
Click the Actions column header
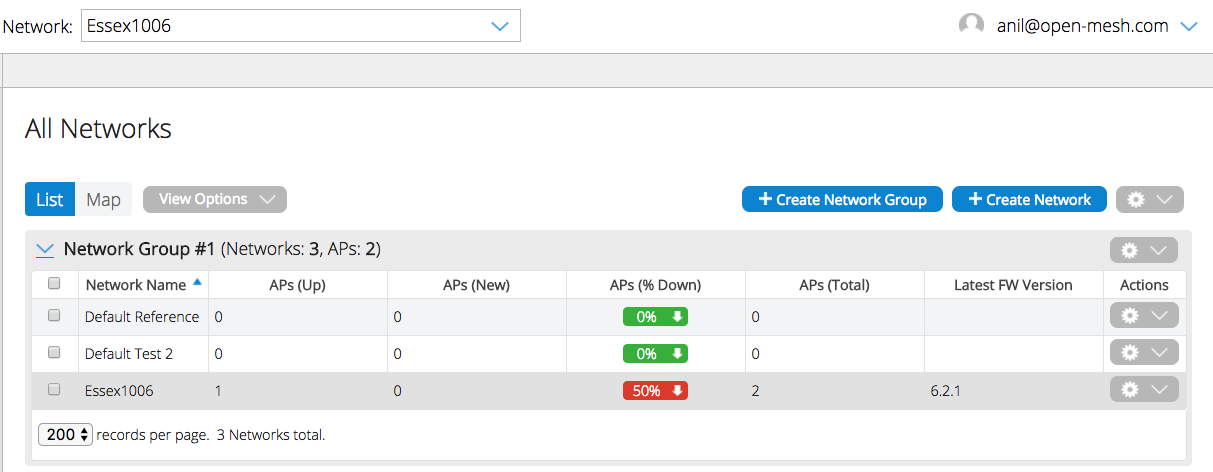click(1144, 285)
